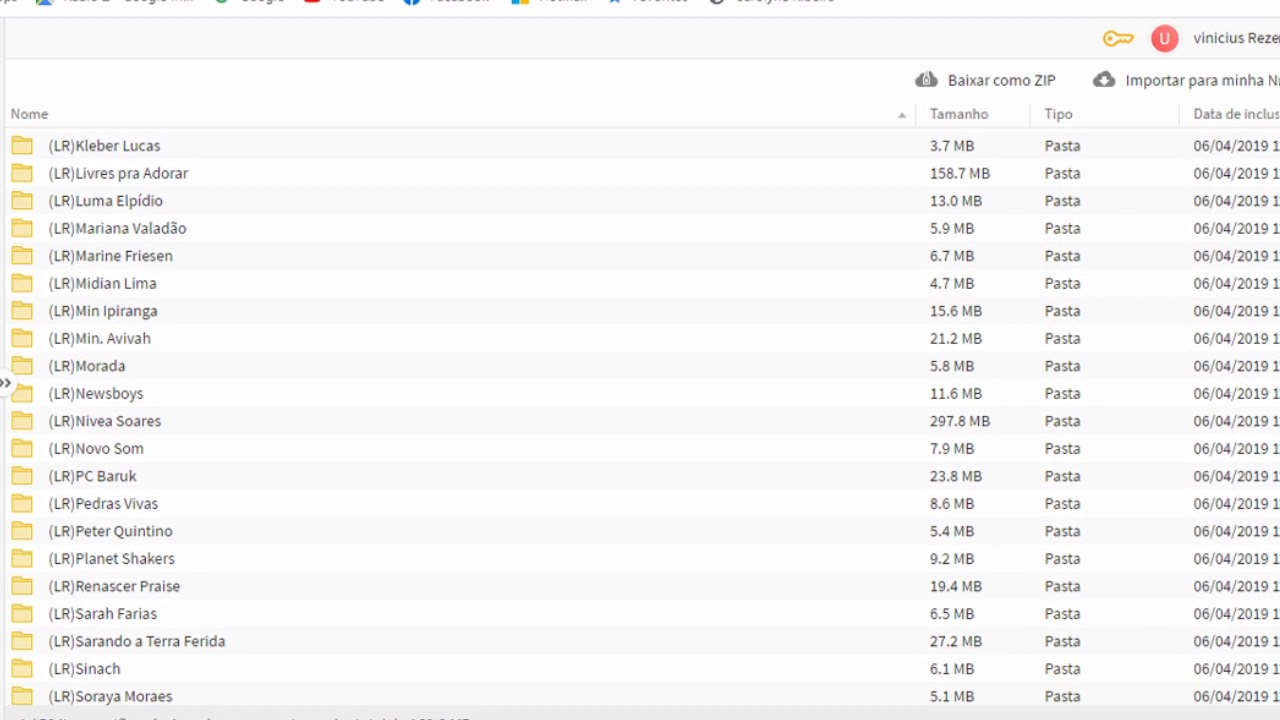The image size is (1280, 720).
Task: Select folder icon of (LR)PC Baruk
Action: 22,476
